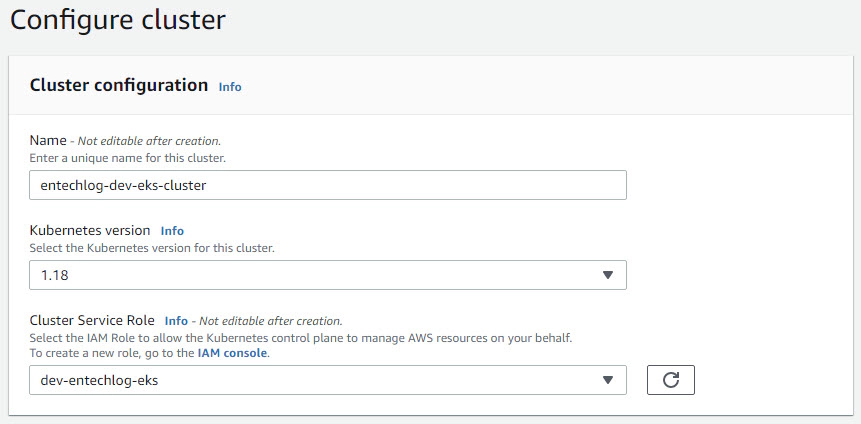This screenshot has height=424, width=861.
Task: Click the Cluster configuration section heading
Action: click(119, 85)
